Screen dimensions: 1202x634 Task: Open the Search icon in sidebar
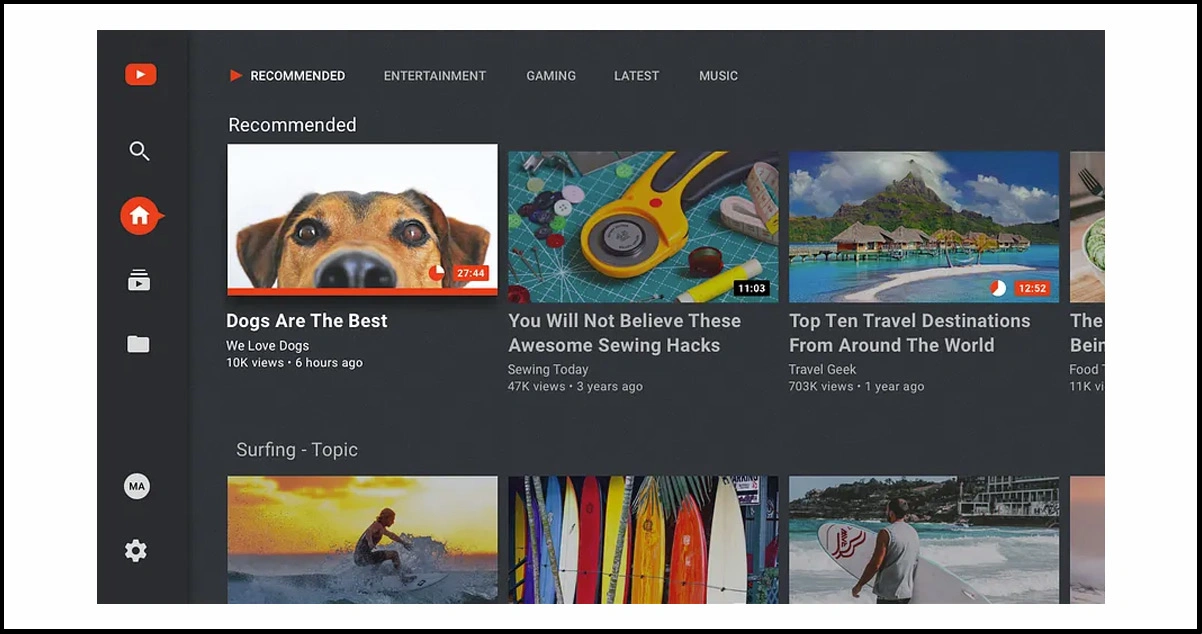pos(139,151)
